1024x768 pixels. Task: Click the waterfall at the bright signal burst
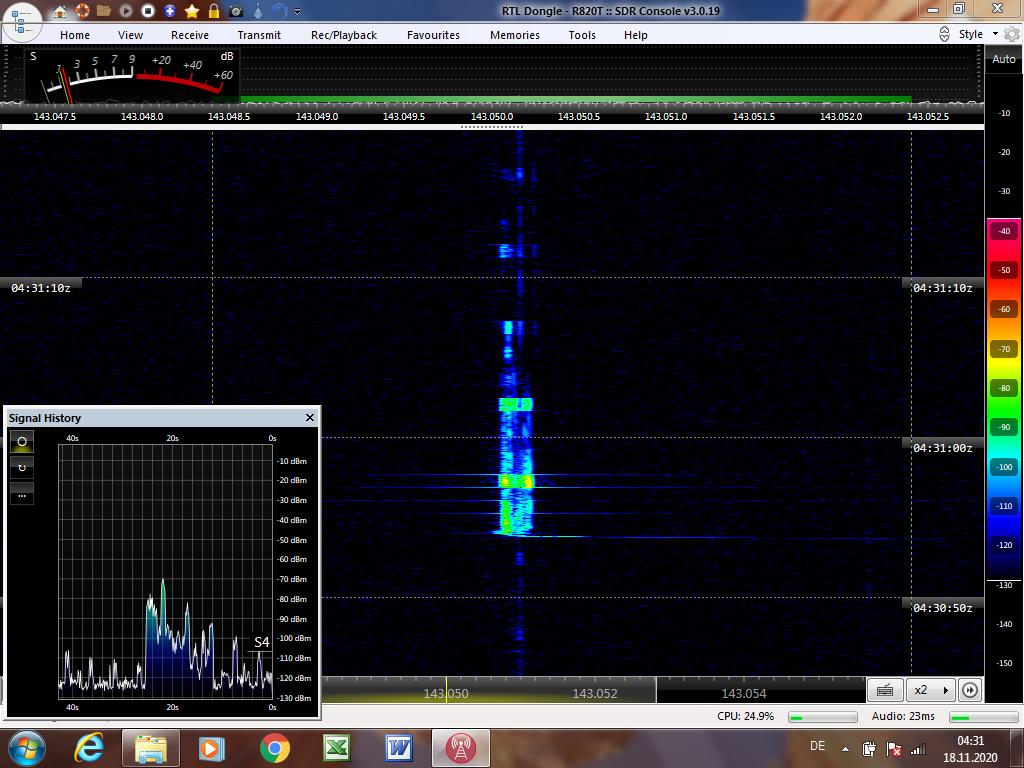pos(517,482)
